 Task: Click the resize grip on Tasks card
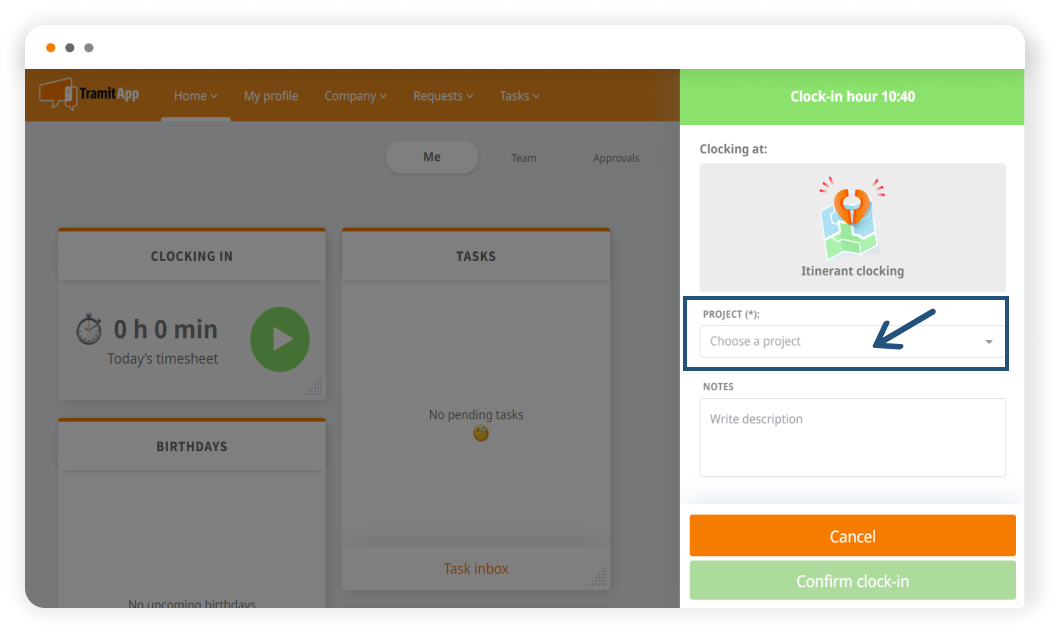[598, 576]
